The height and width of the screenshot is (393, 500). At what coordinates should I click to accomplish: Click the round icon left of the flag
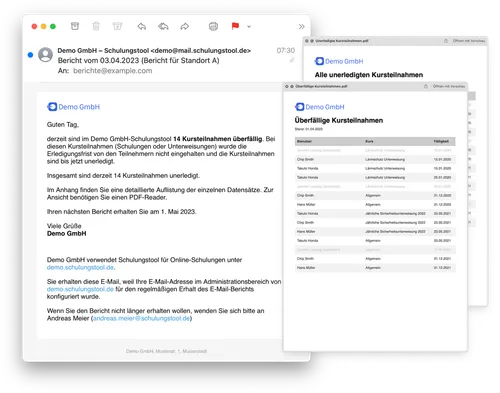213,26
